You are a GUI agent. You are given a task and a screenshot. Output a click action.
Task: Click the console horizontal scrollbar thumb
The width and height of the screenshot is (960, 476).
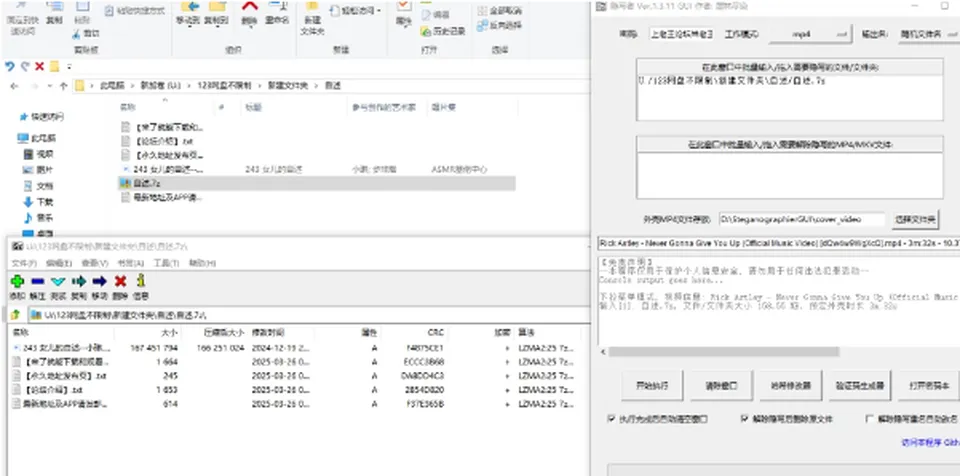point(723,352)
